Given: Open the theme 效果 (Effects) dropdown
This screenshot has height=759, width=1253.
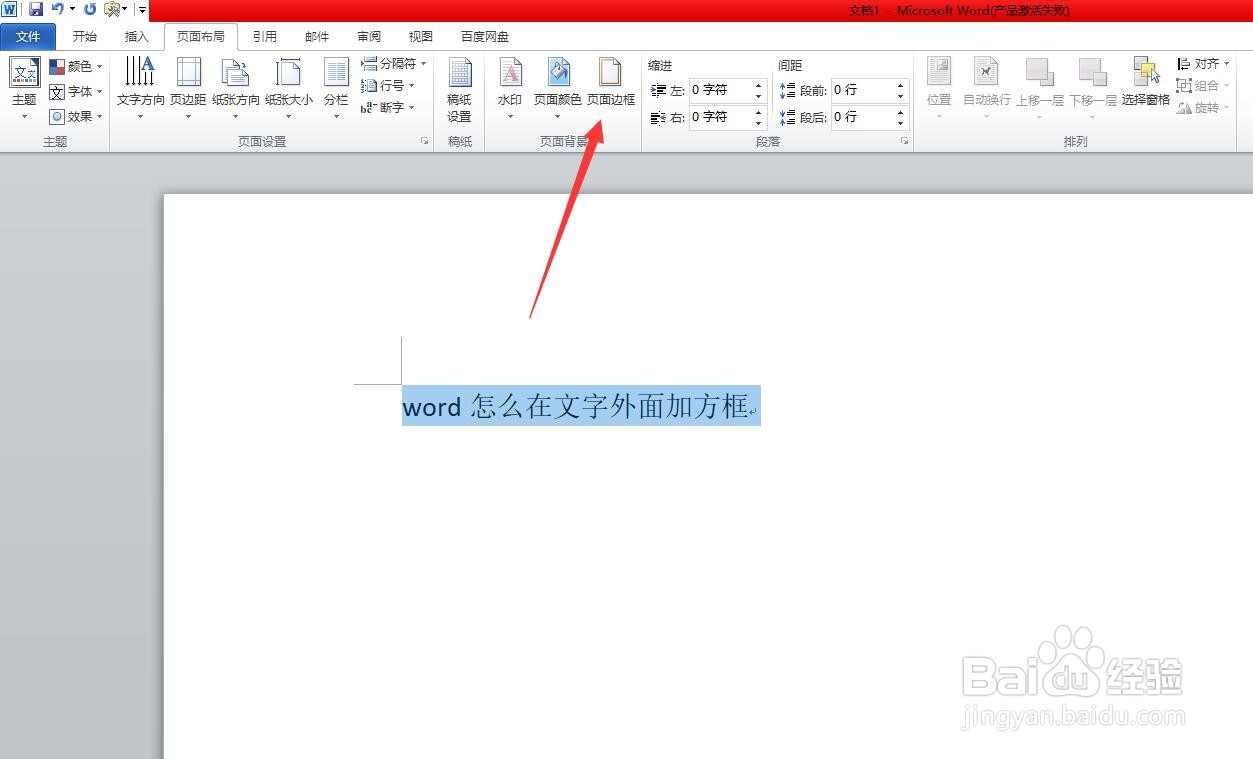Looking at the screenshot, I should [x=76, y=116].
